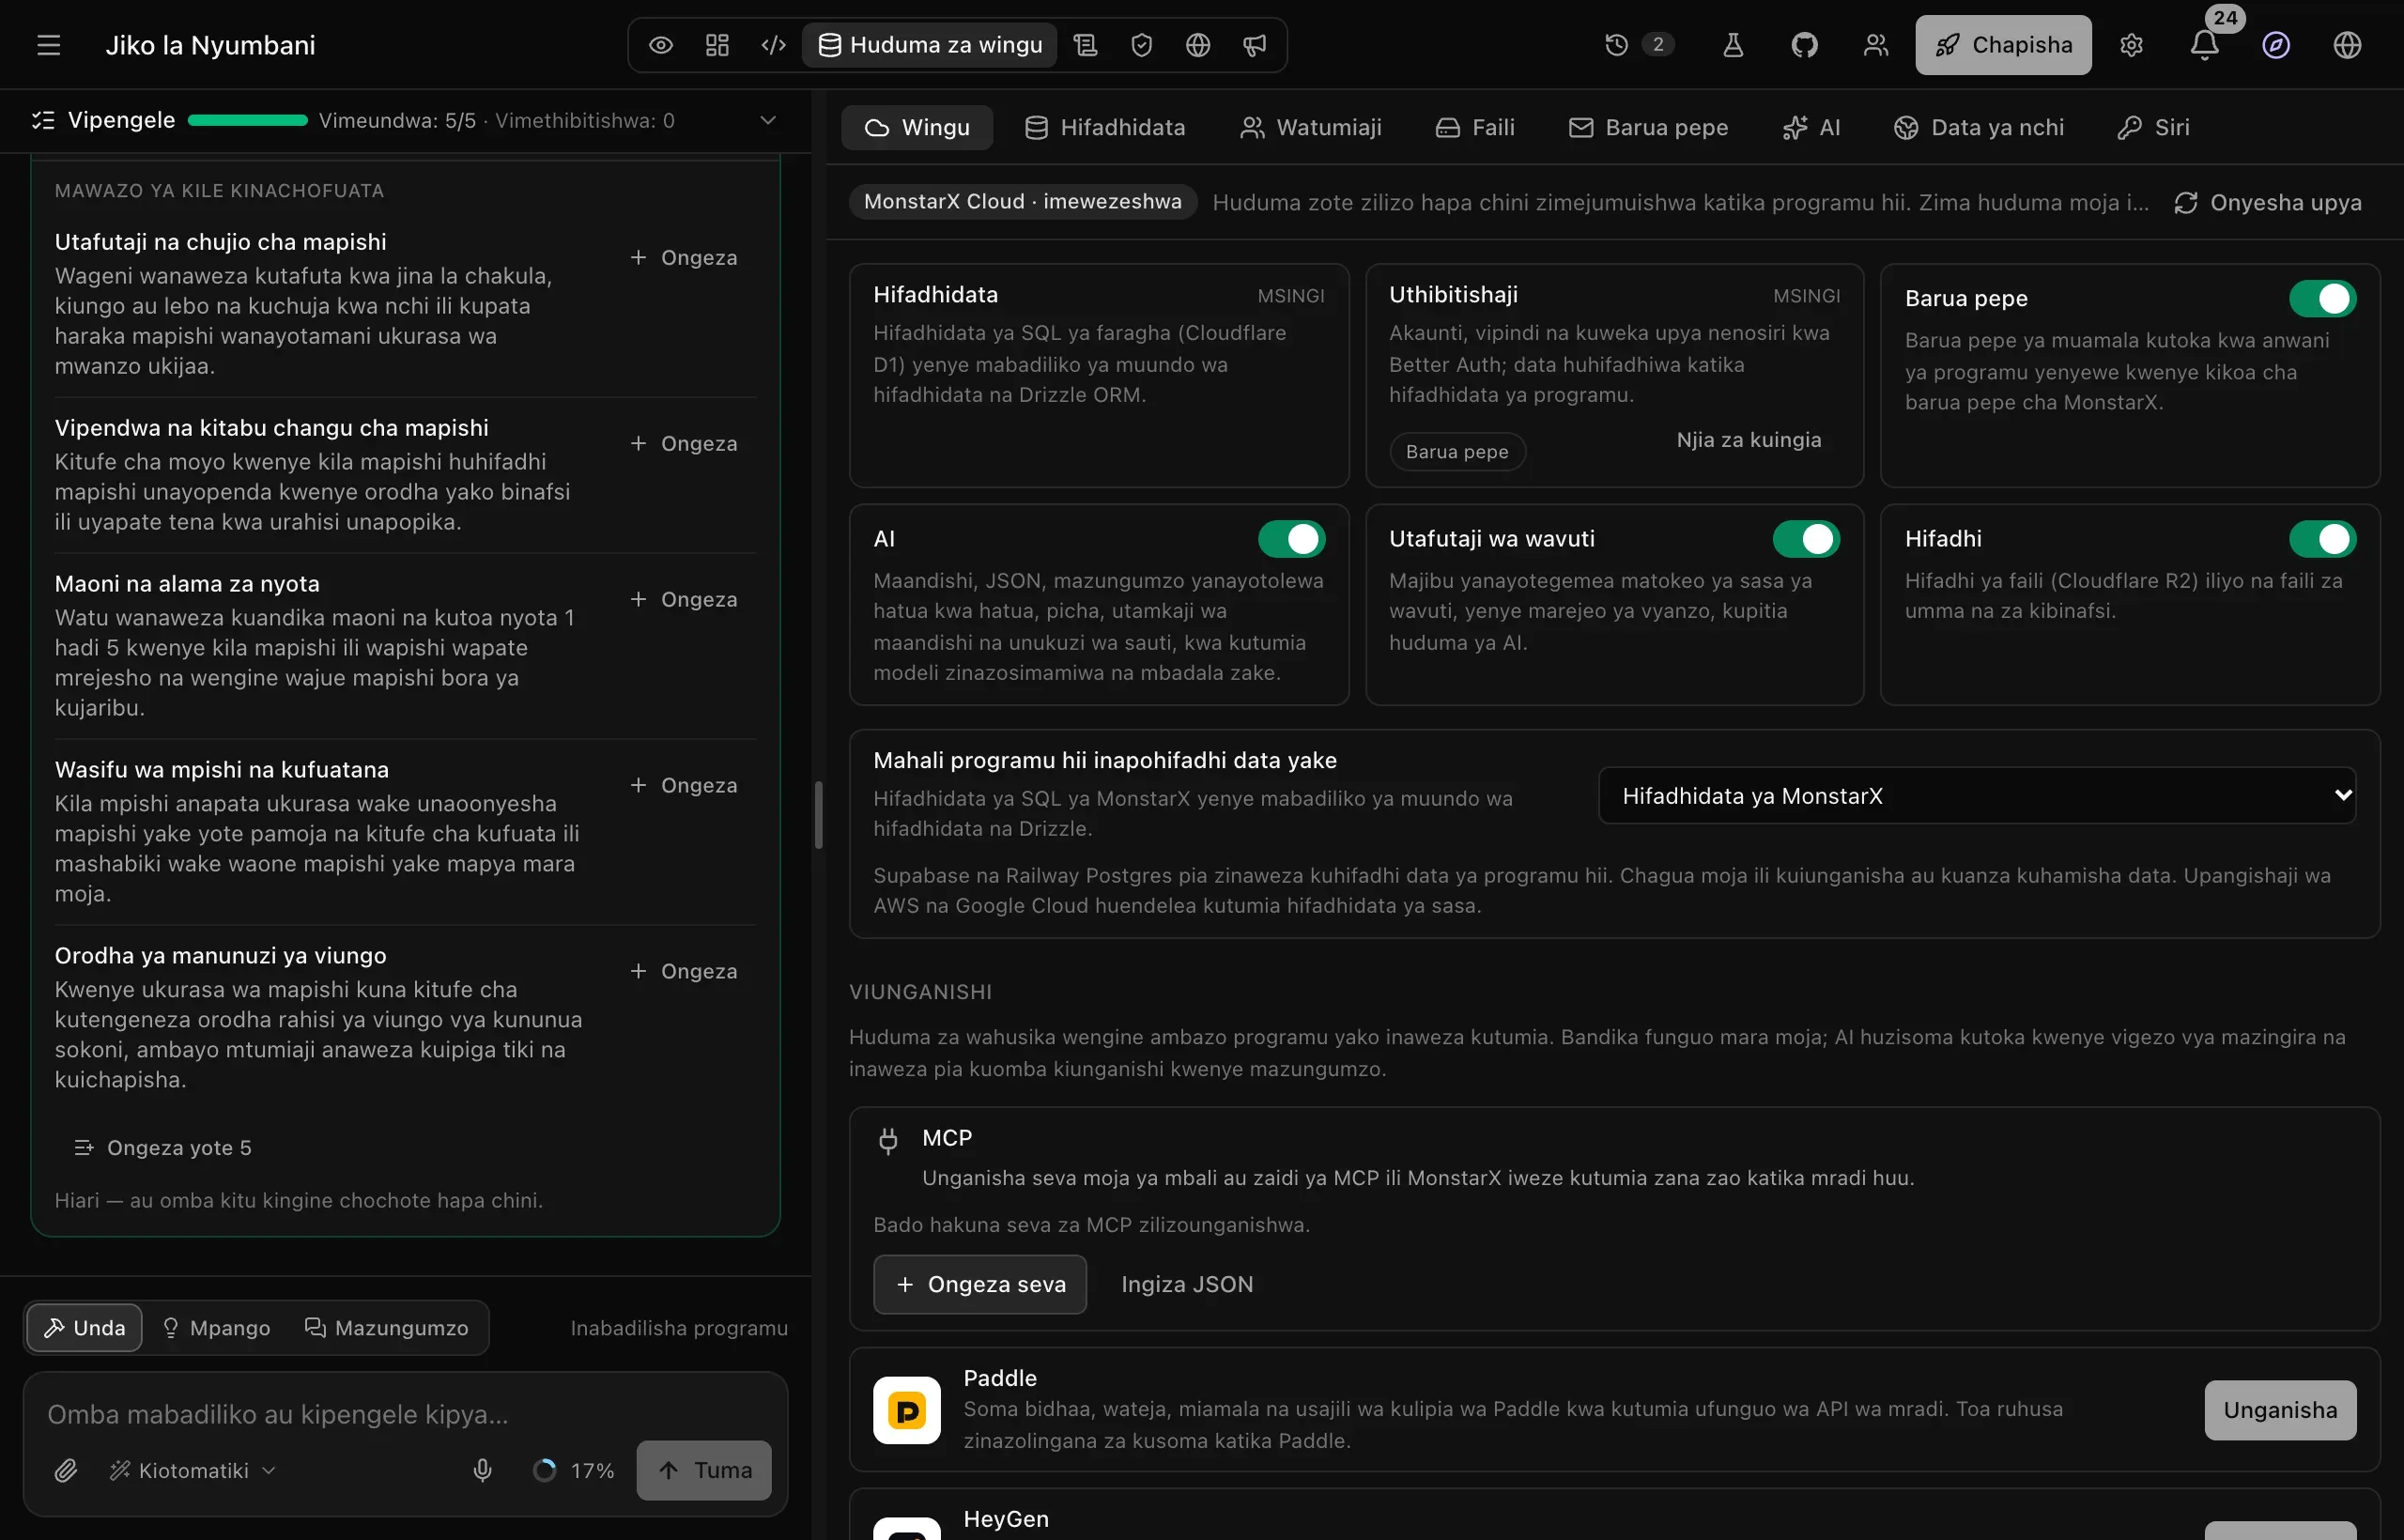Open the globe domain view in toolbar
The height and width of the screenshot is (1540, 2404).
(1198, 45)
